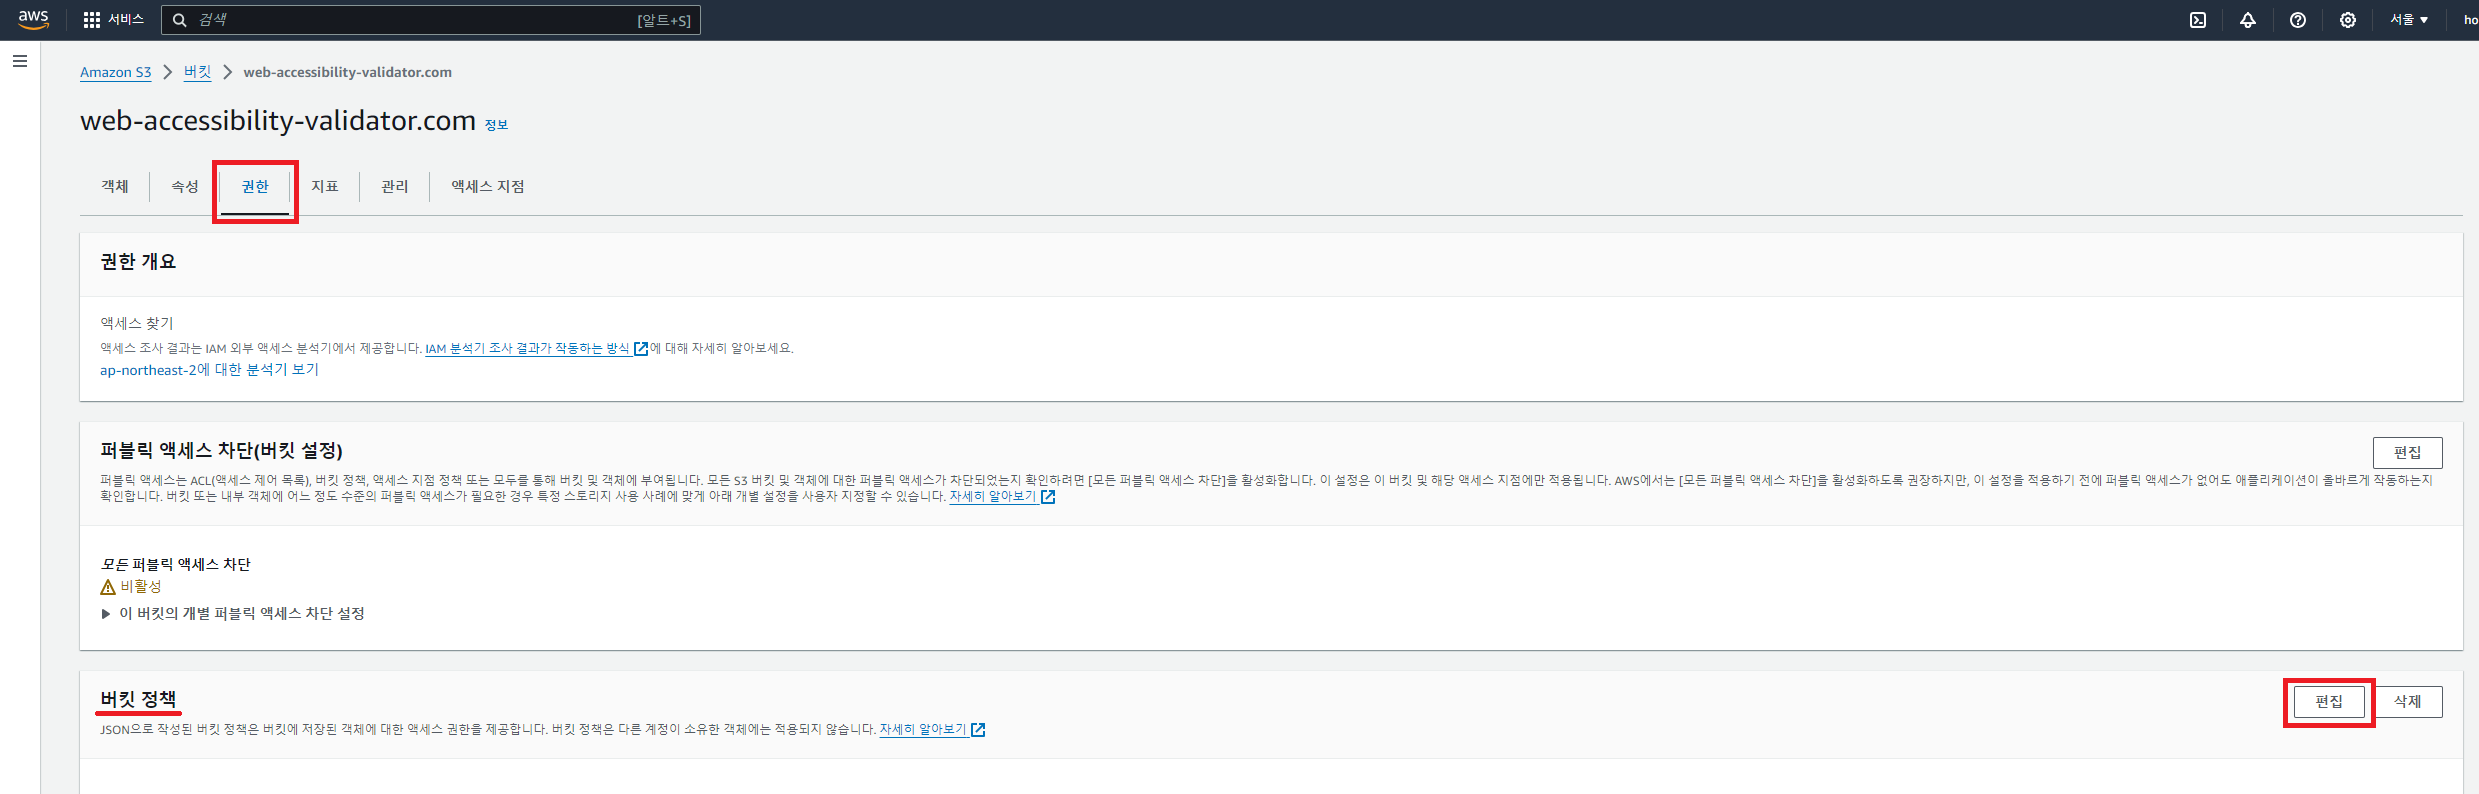Switch to the 속성 tab
This screenshot has height=794, width=2479.
point(185,186)
